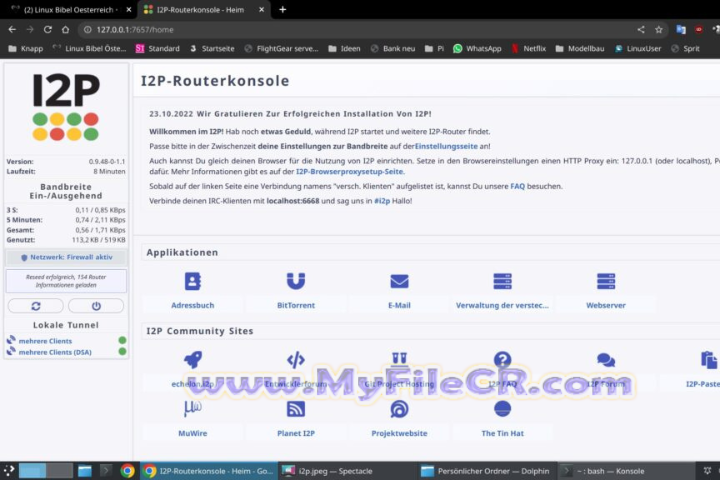The height and width of the screenshot is (480, 720).
Task: Open the Startseite bookmark
Action: pos(212,48)
